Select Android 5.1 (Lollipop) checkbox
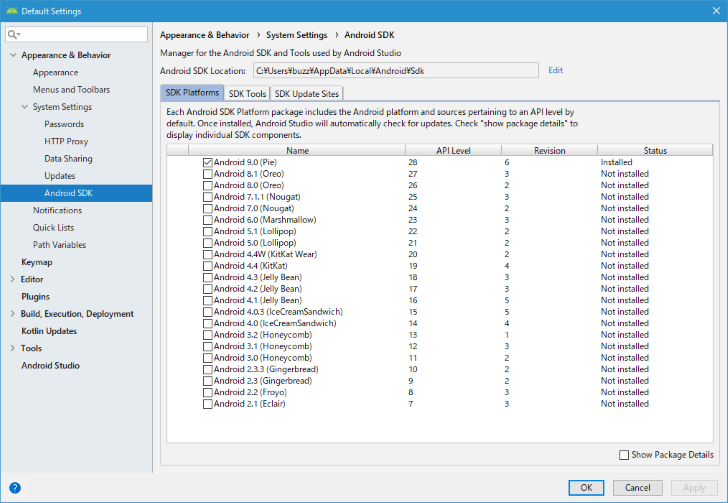The image size is (728, 503). 208,231
